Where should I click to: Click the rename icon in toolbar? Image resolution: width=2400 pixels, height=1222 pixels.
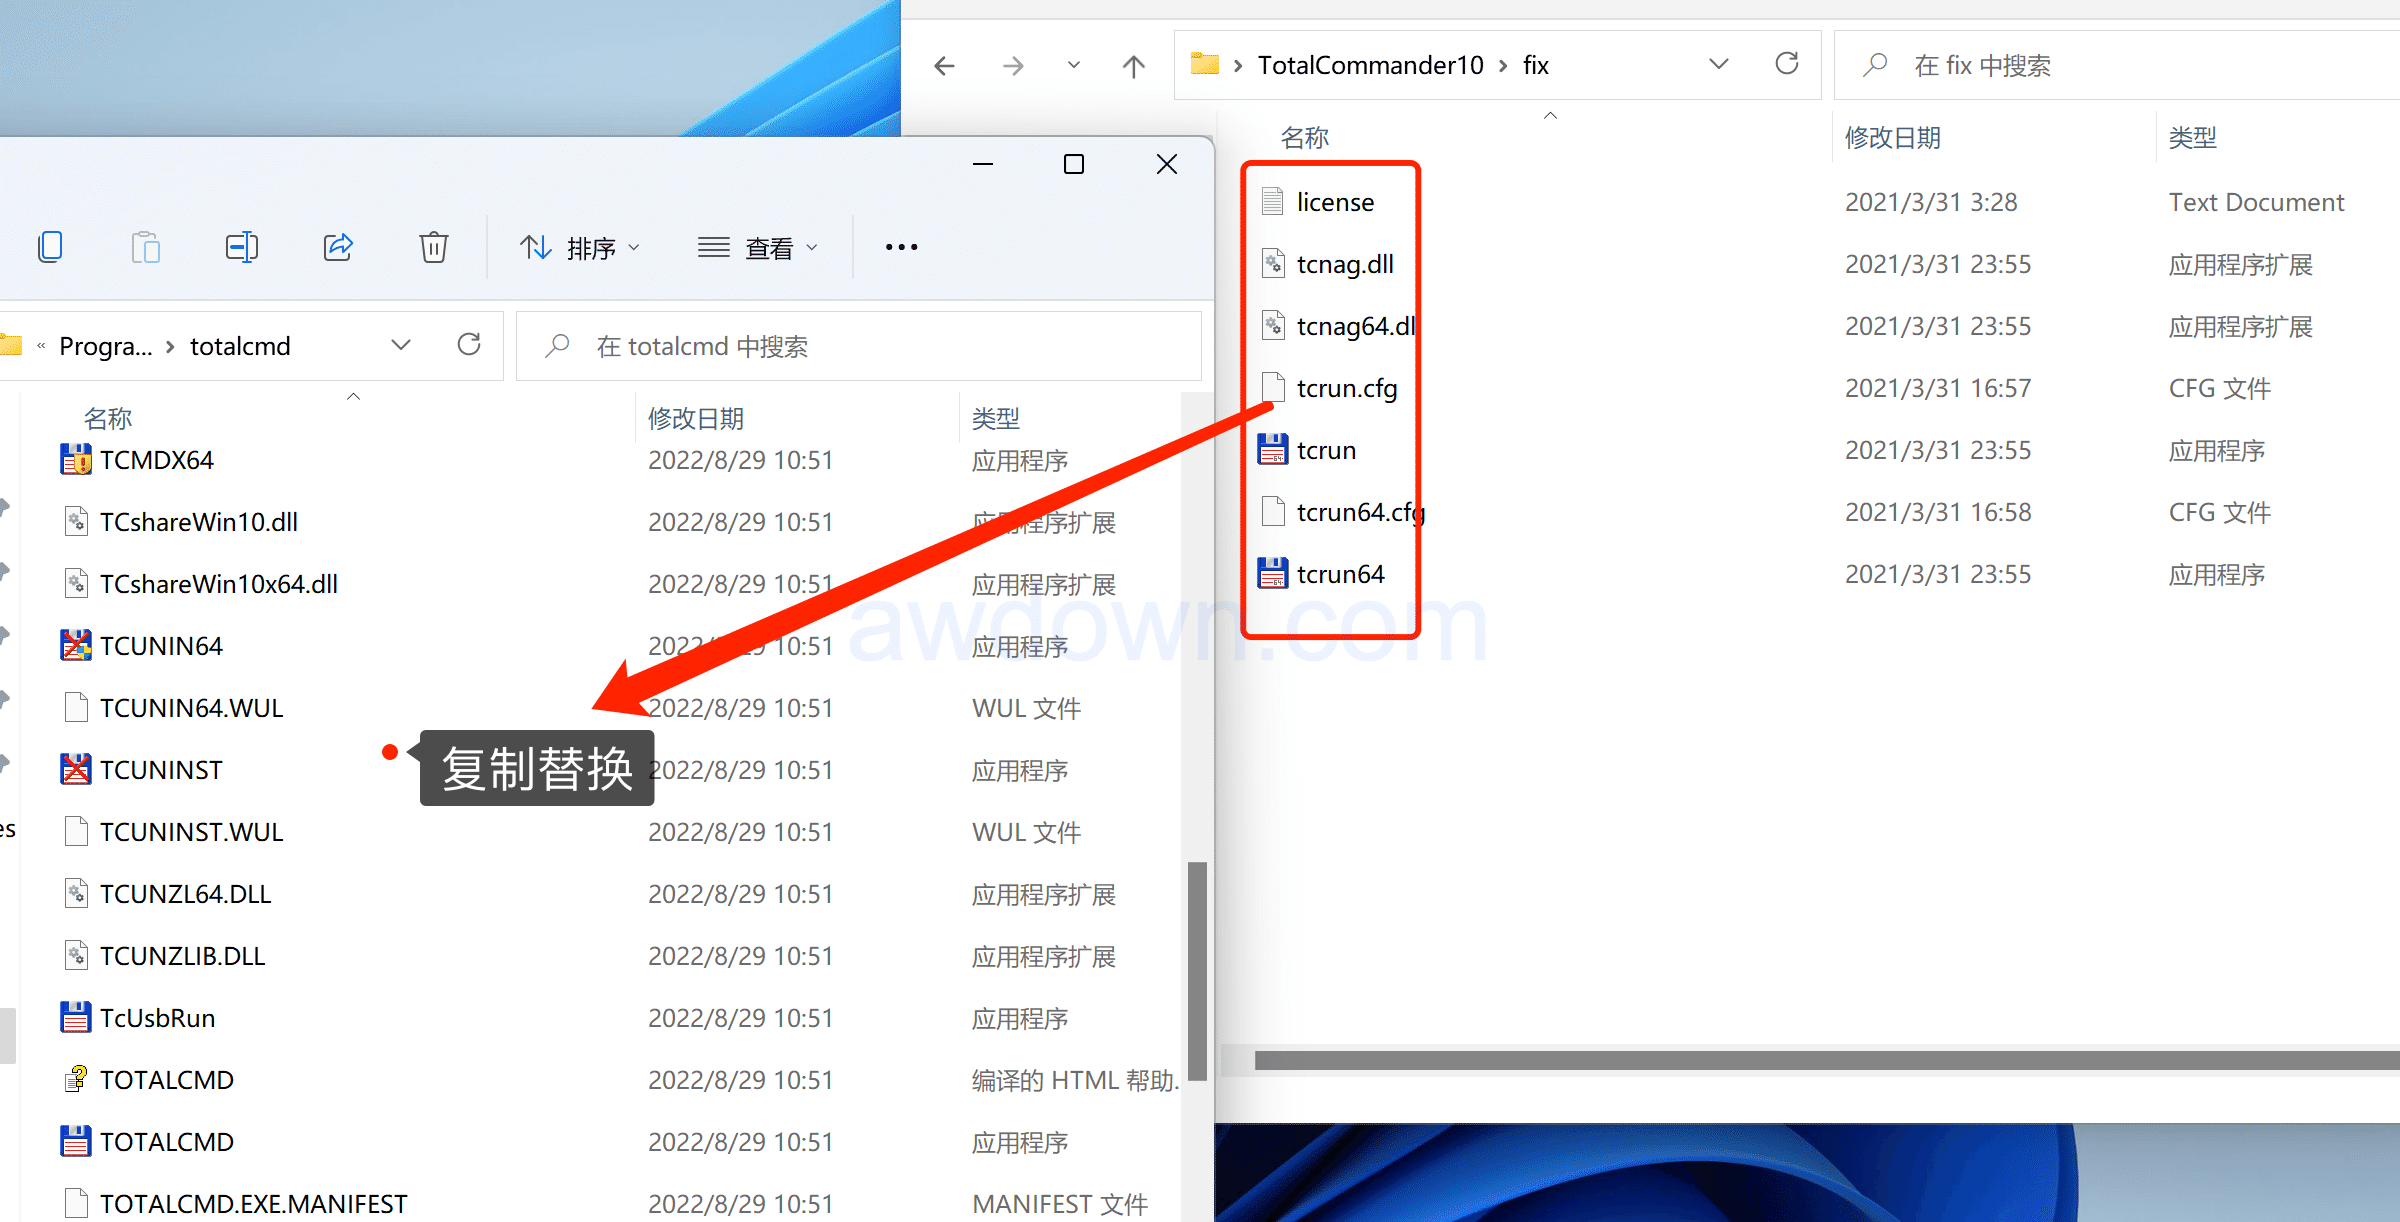pos(242,247)
